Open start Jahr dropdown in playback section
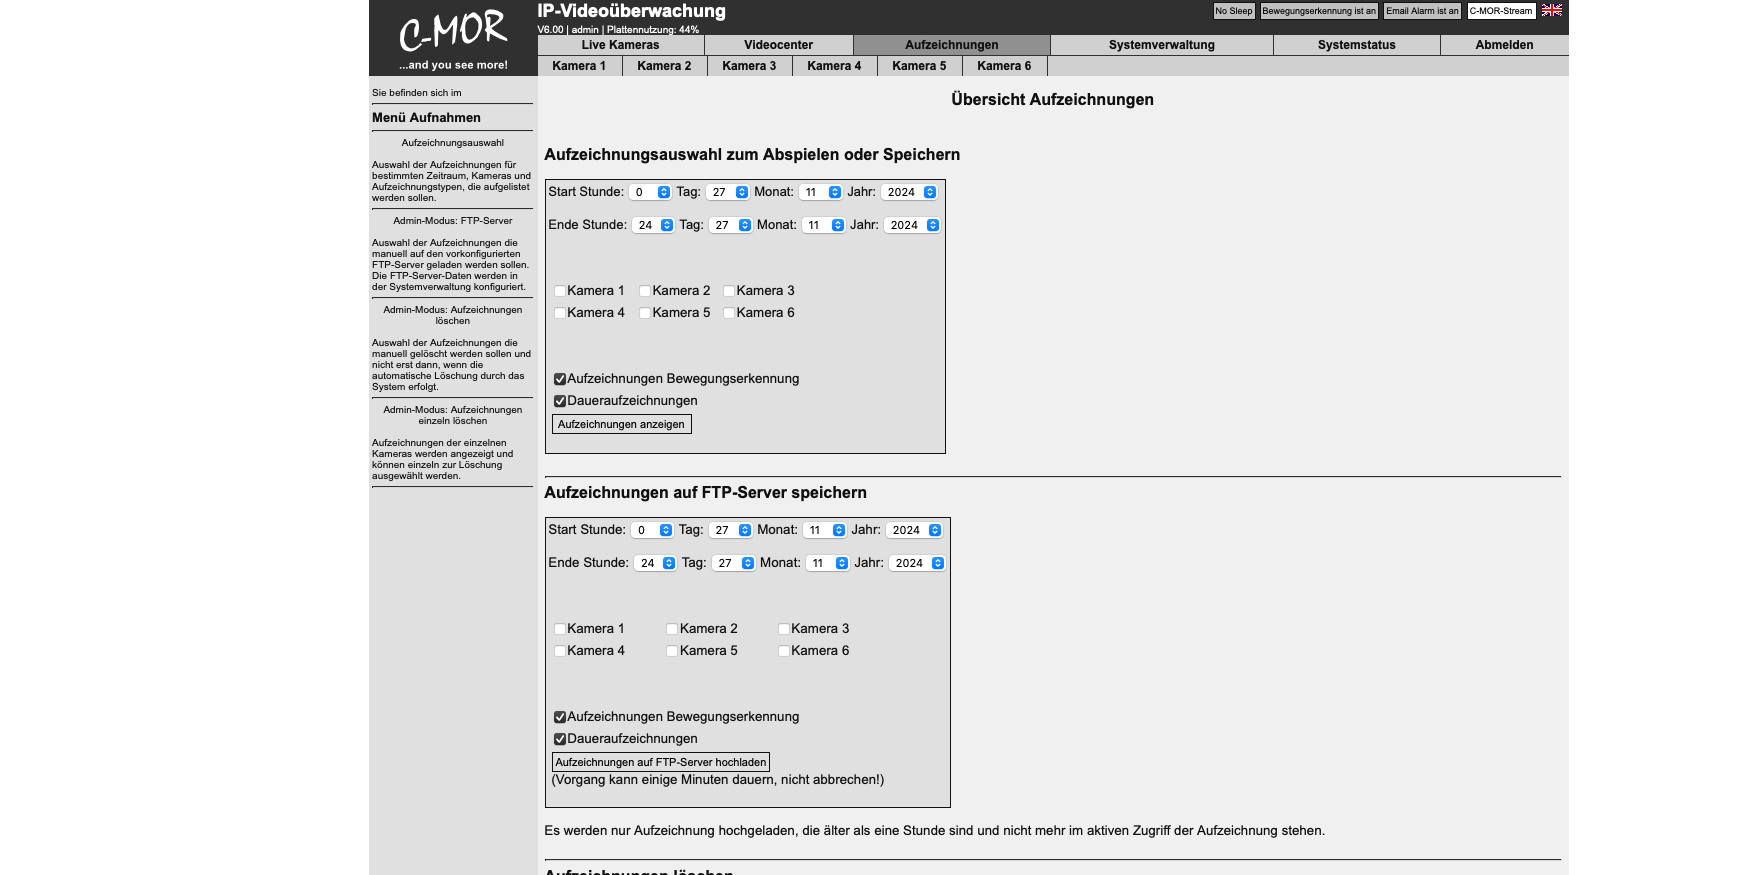The width and height of the screenshot is (1738, 875). 909,192
